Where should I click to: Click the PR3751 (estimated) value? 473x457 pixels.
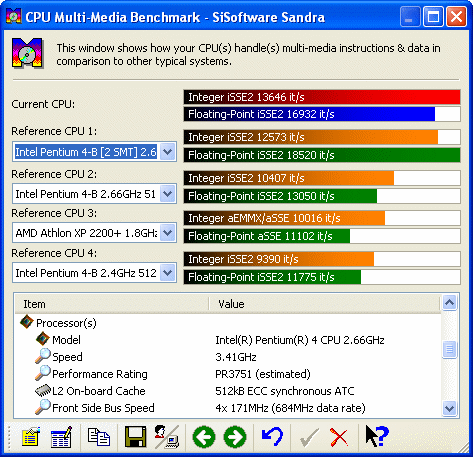263,374
